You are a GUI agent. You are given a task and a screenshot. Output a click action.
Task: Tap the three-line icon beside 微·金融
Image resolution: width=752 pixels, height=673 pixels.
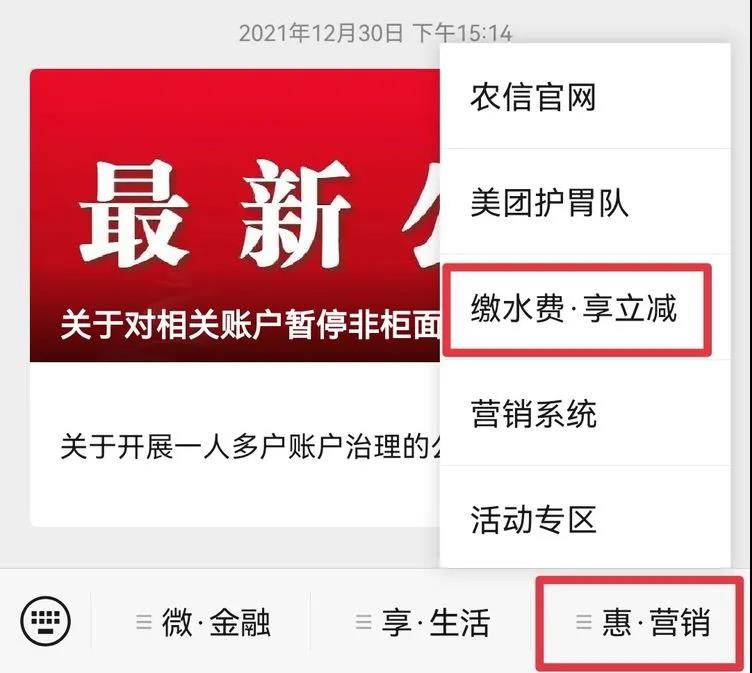click(x=144, y=622)
